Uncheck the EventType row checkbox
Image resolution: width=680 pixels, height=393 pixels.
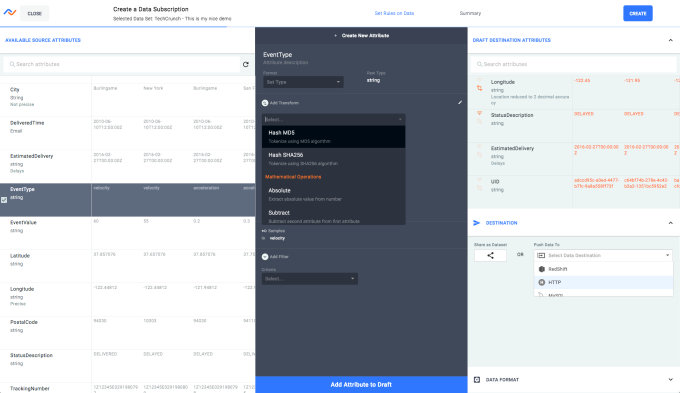tap(4, 200)
